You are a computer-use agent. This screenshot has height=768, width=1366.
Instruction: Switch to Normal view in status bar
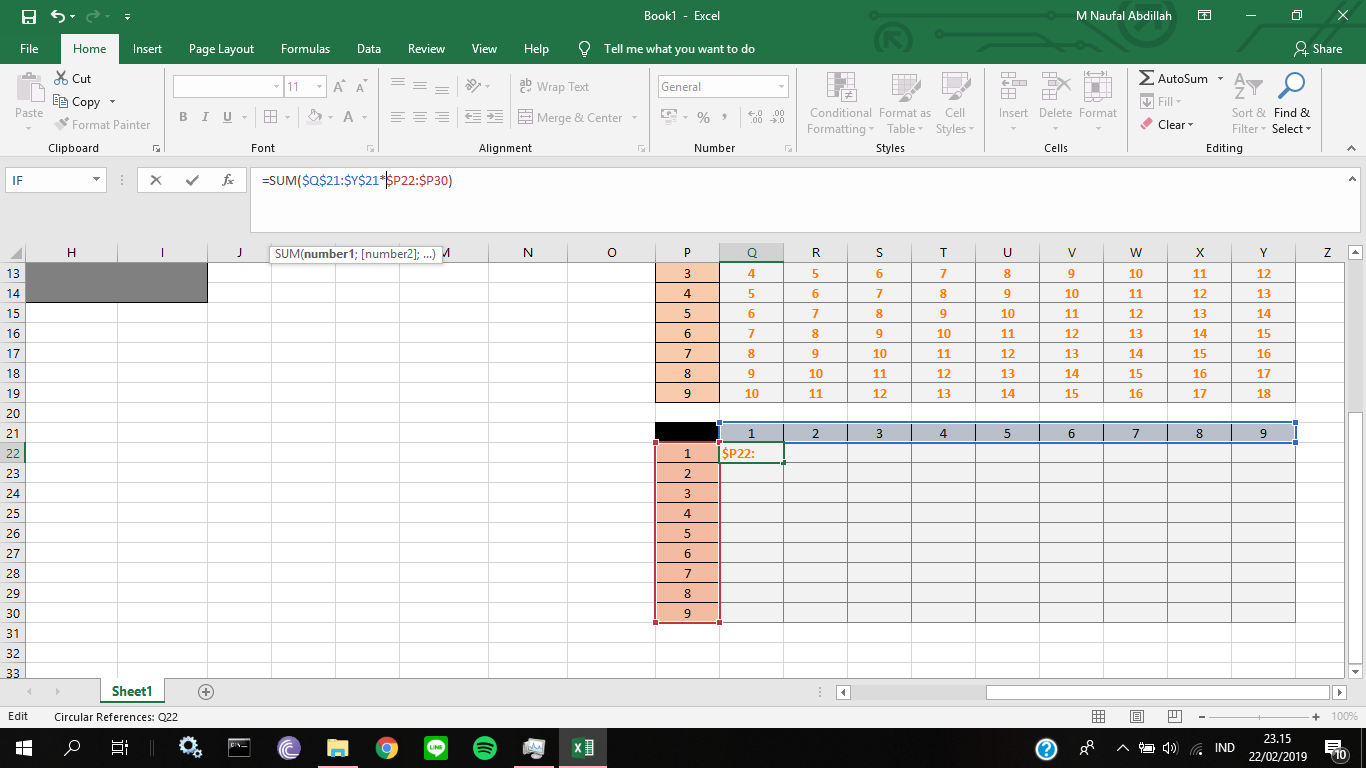click(x=1099, y=717)
